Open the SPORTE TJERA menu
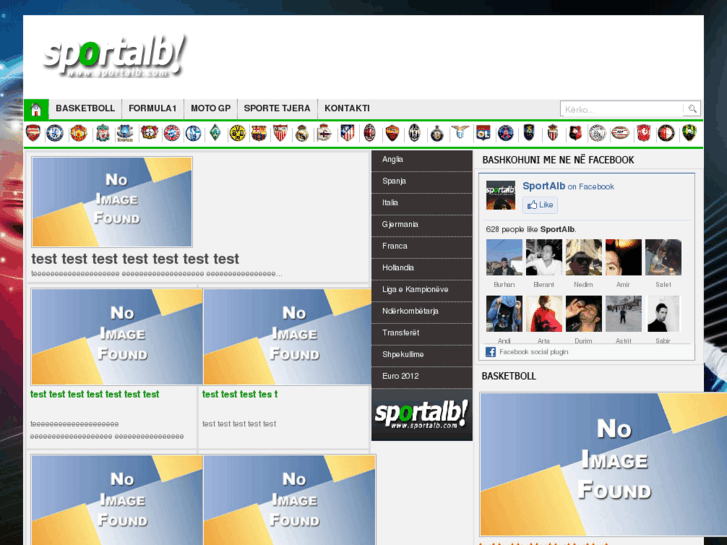 tap(277, 109)
